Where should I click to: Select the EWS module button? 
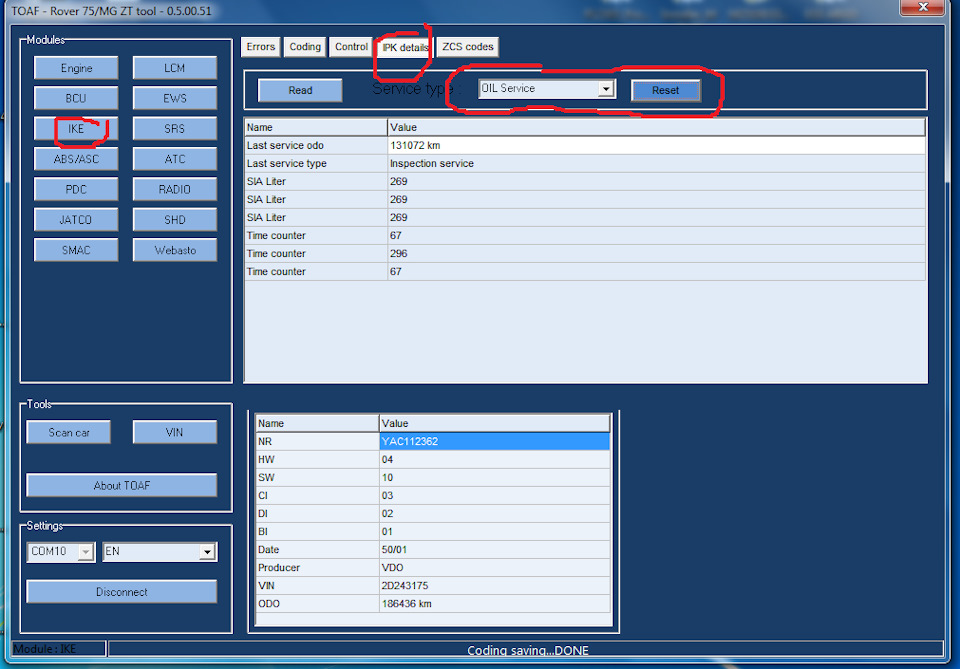tap(174, 98)
